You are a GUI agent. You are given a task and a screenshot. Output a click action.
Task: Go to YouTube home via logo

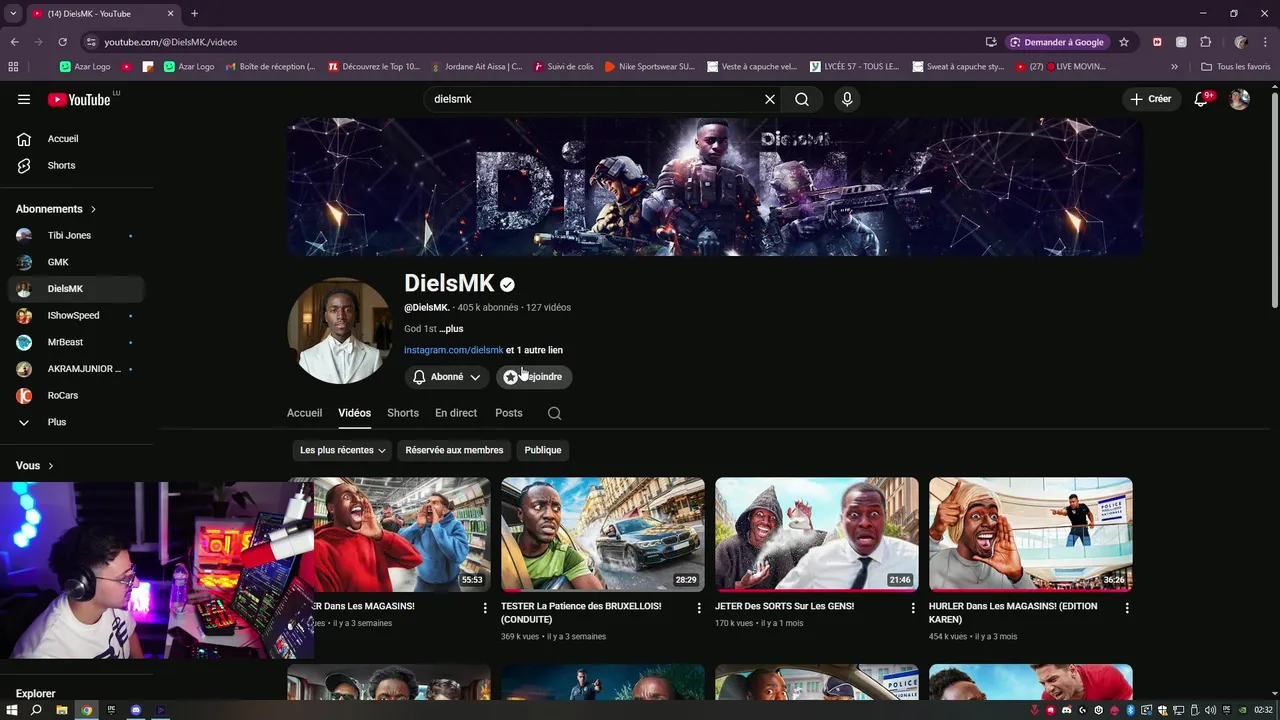[79, 99]
